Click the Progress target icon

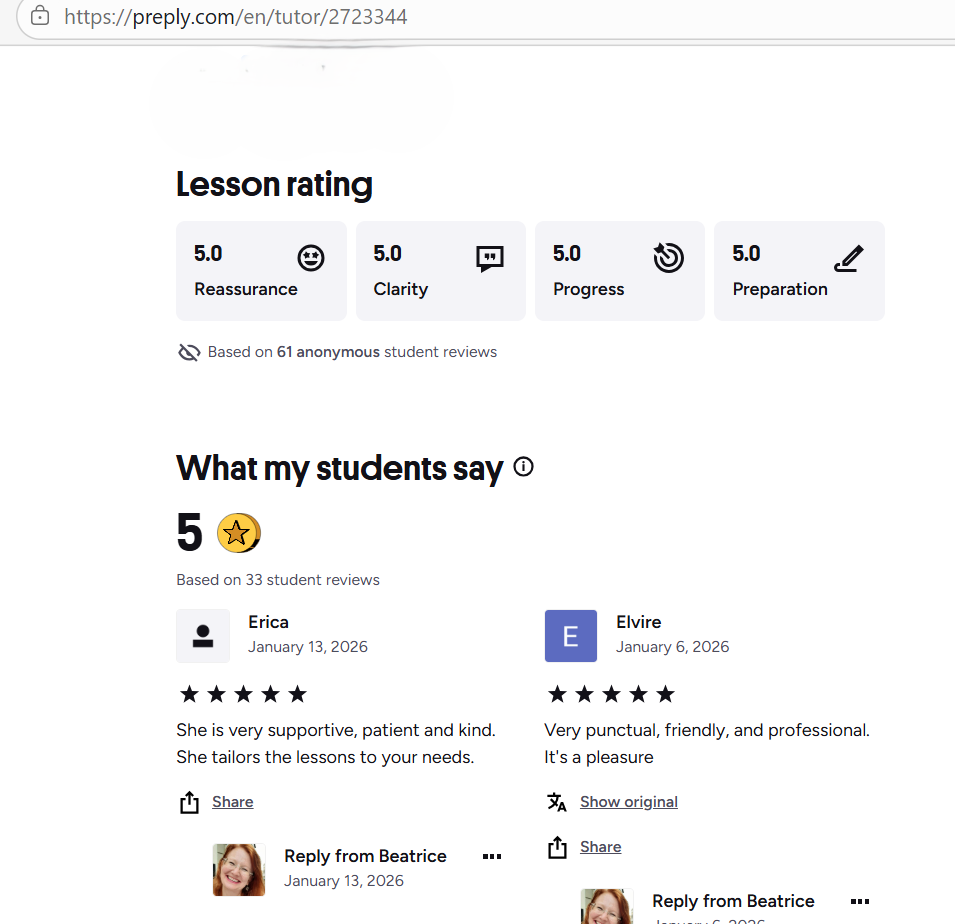point(668,258)
